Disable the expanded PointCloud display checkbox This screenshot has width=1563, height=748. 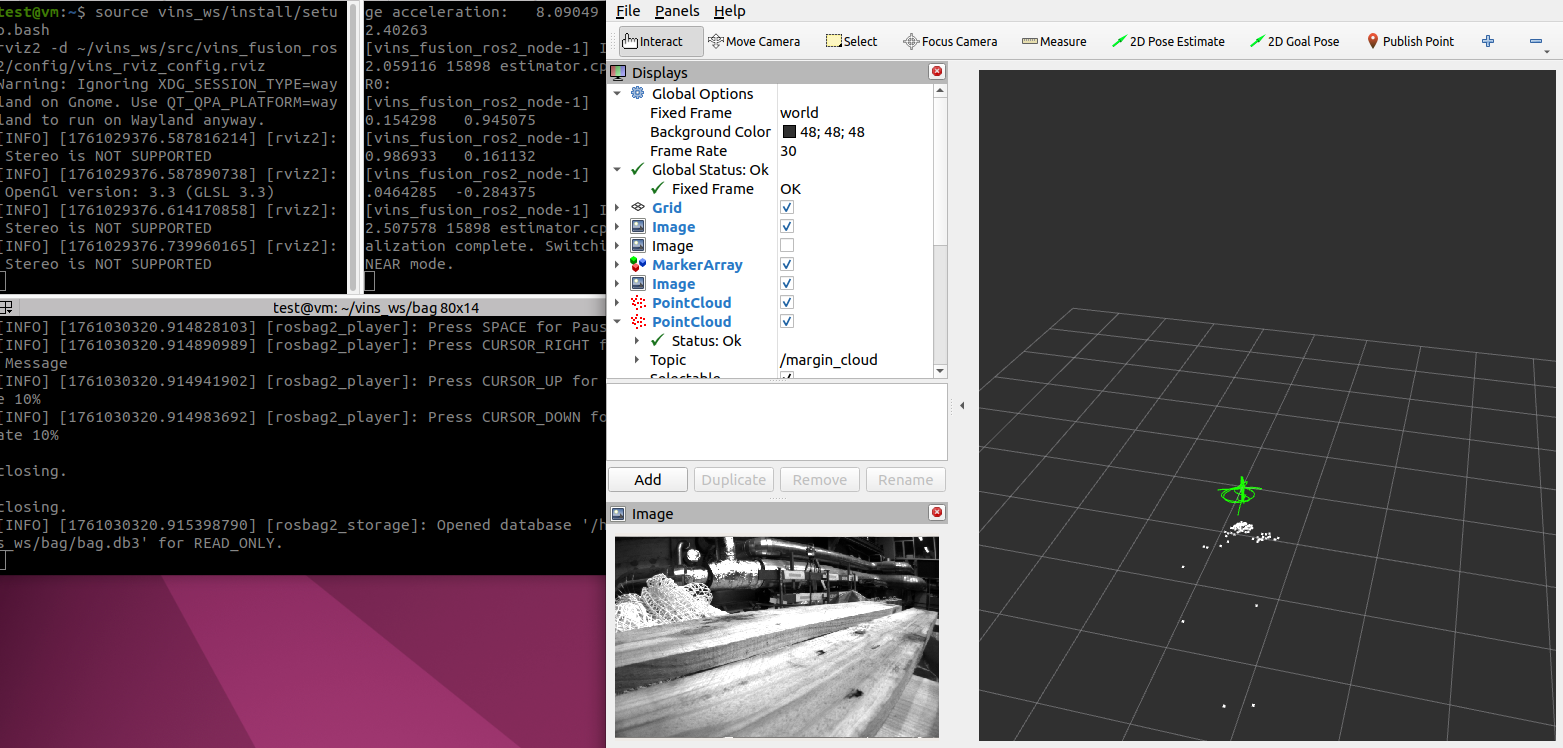(787, 321)
